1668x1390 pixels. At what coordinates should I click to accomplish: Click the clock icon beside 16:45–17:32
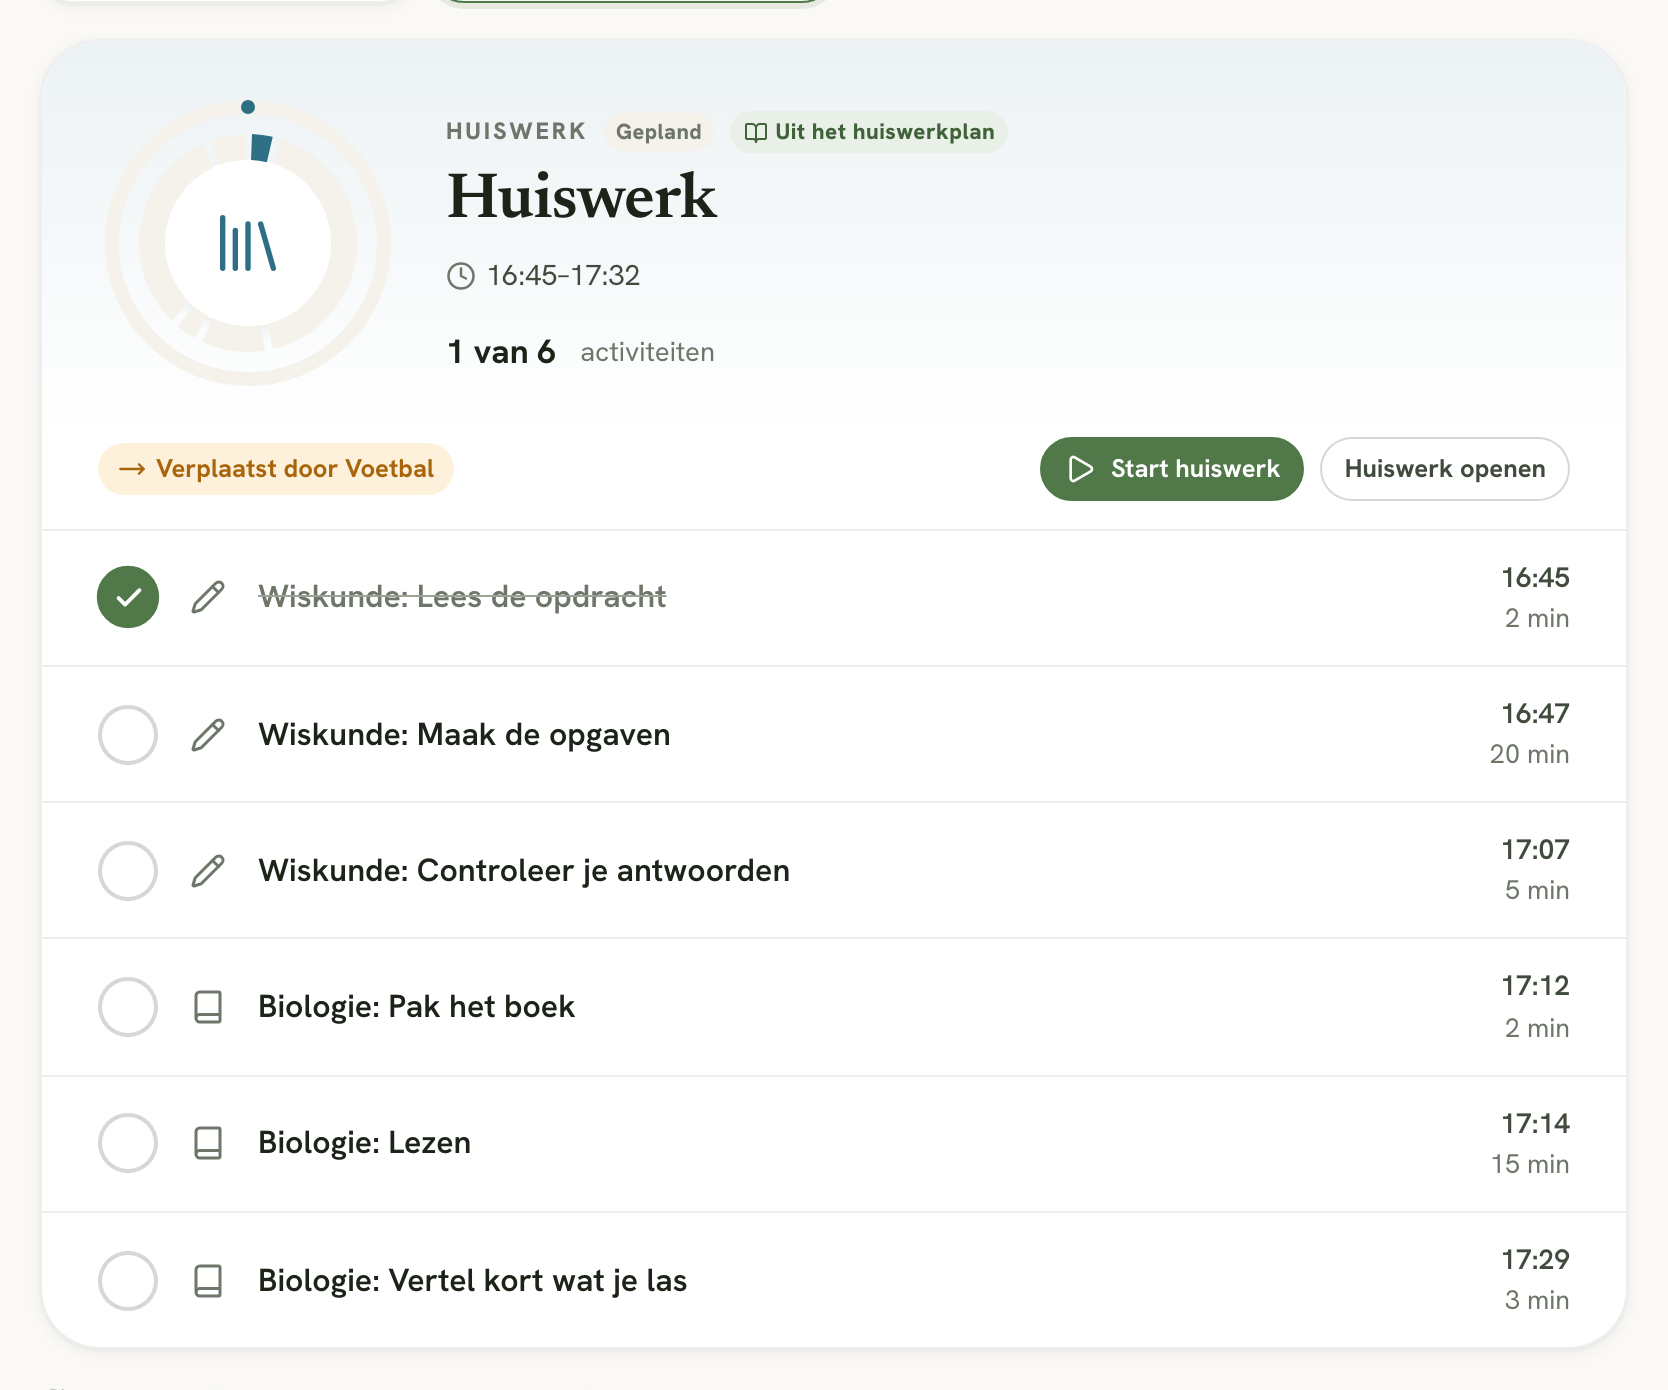[x=461, y=276]
